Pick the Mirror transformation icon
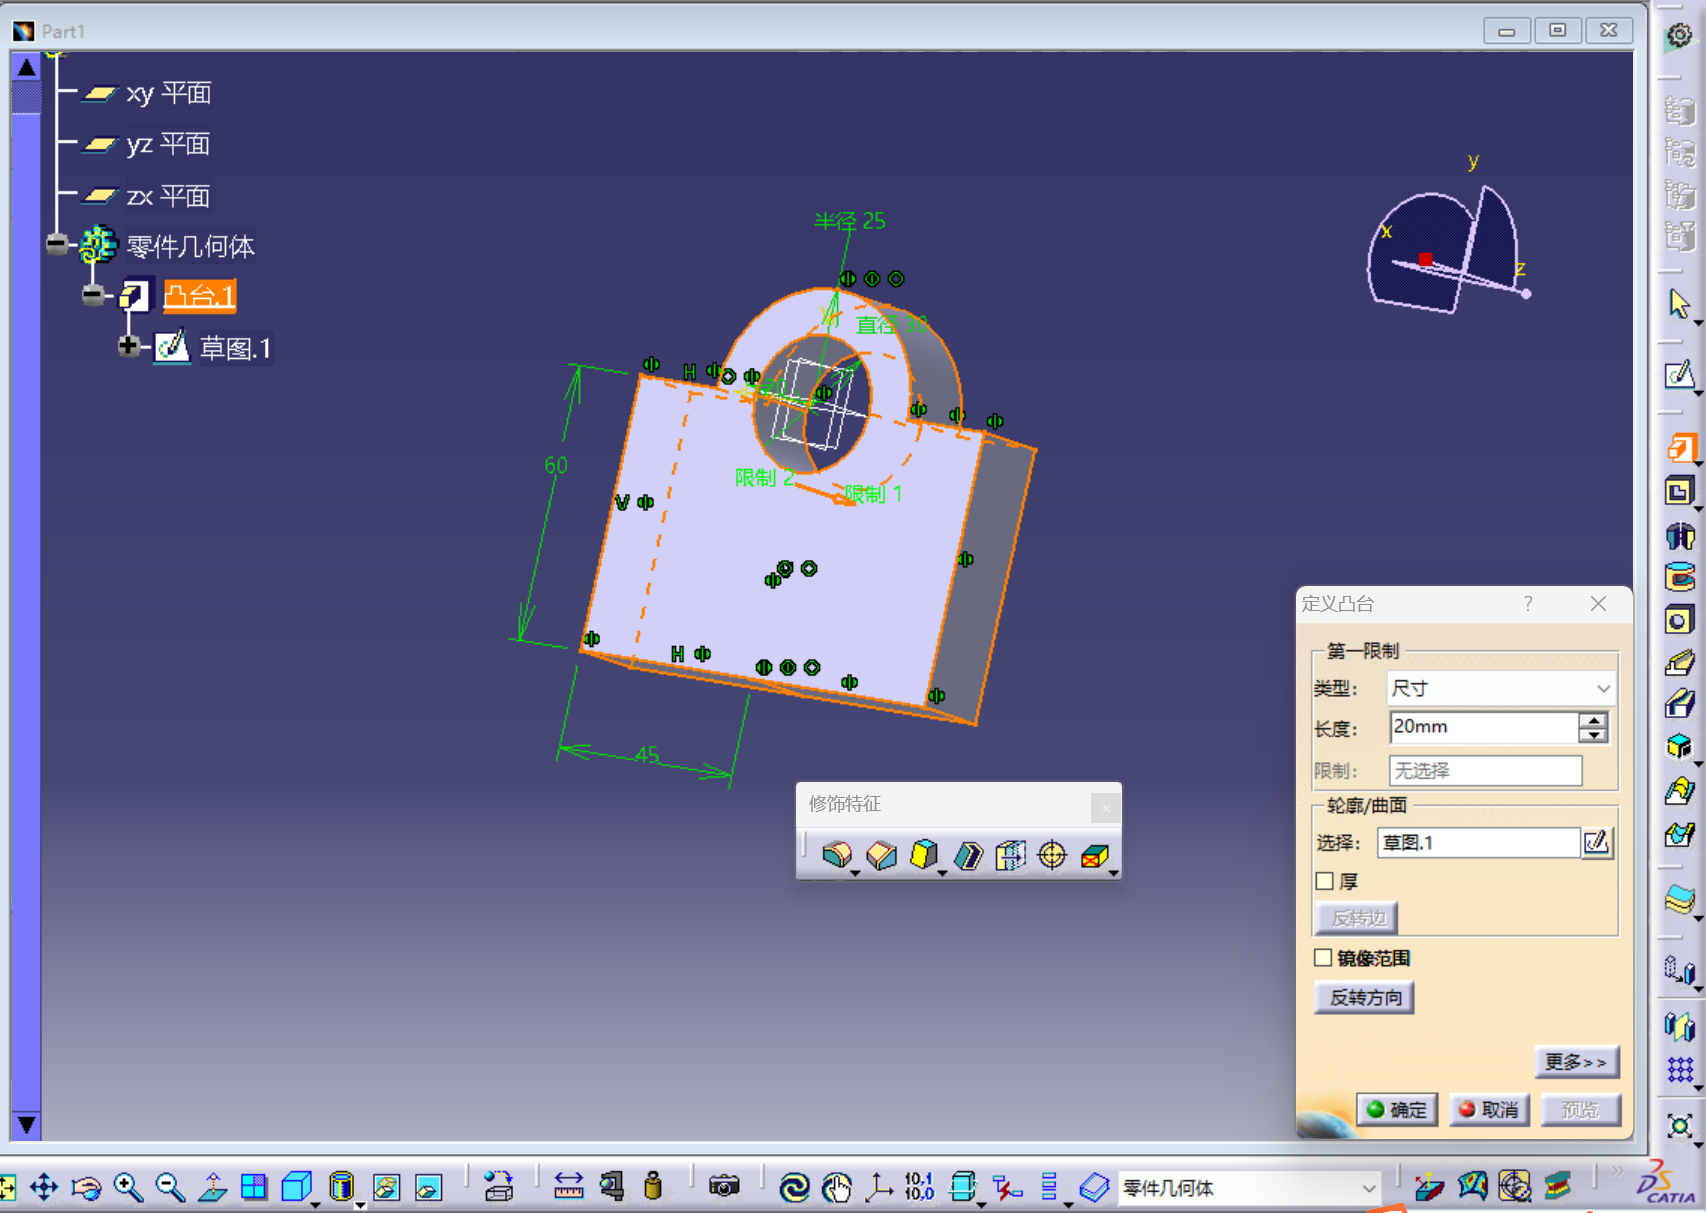1706x1213 pixels. click(x=1680, y=1026)
